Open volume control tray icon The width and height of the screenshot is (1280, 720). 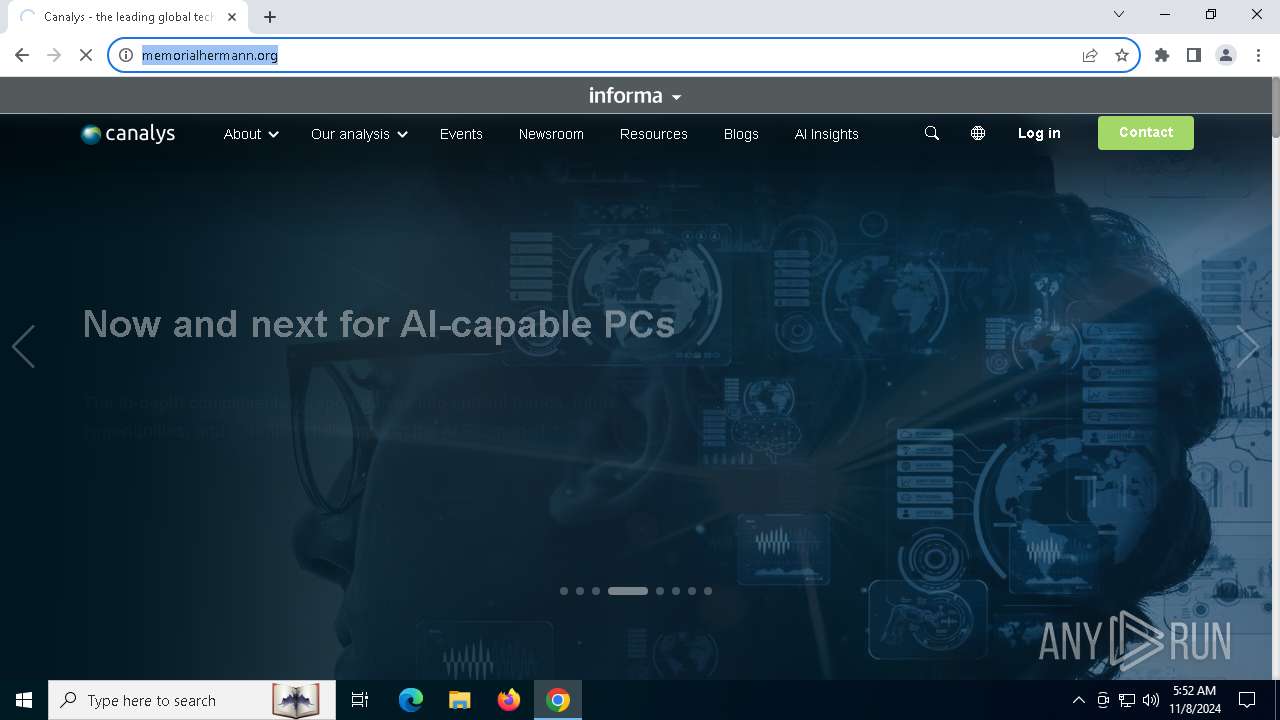click(x=1151, y=700)
